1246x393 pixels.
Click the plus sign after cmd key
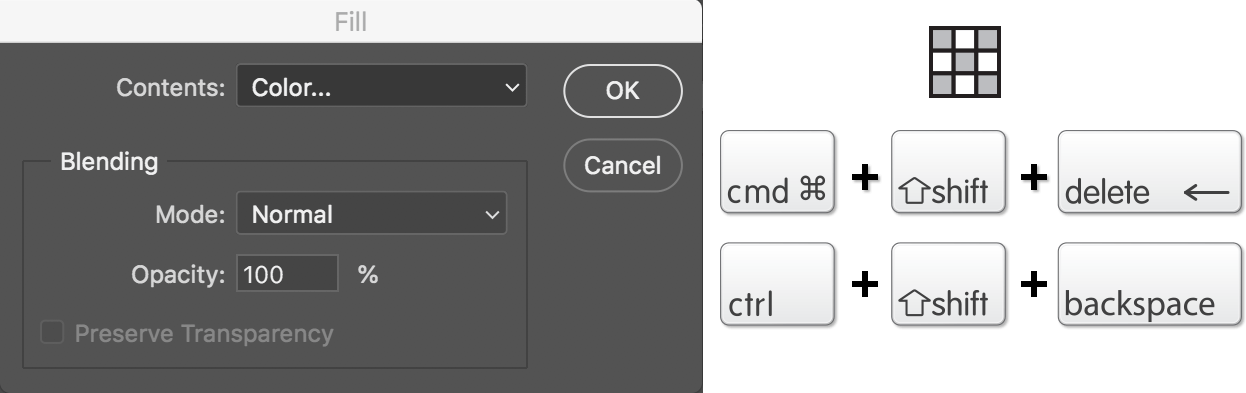point(863,178)
